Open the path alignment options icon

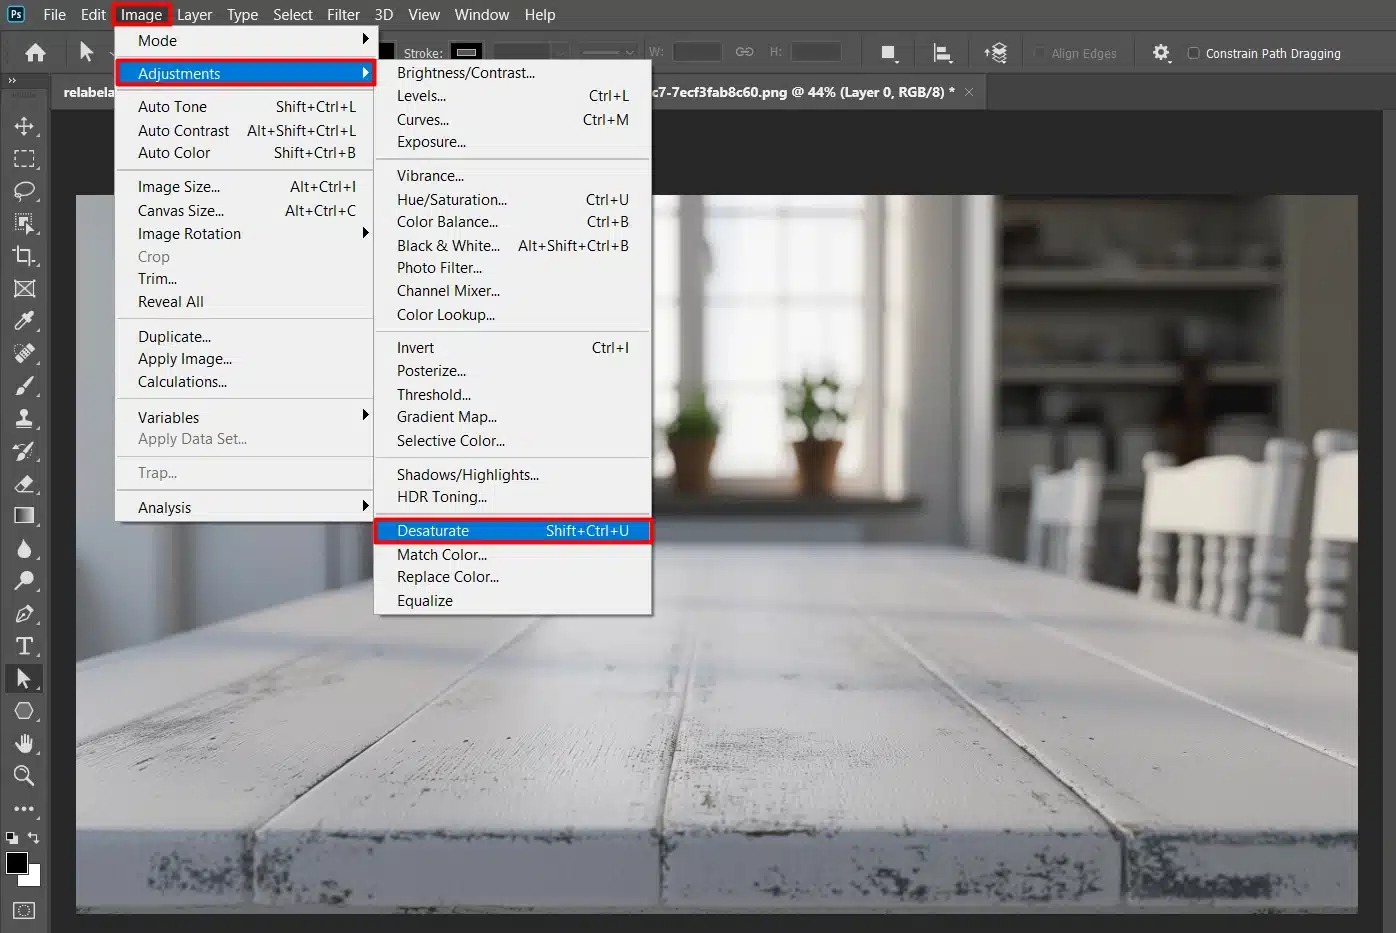(x=941, y=53)
